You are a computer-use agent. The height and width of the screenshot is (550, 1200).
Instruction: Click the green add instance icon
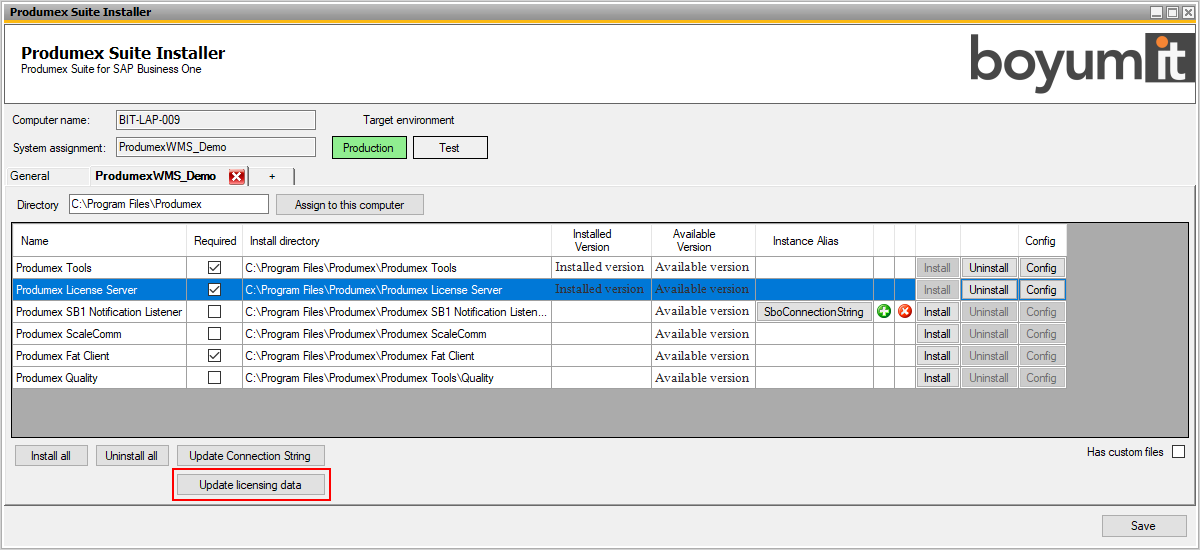pyautogui.click(x=884, y=311)
